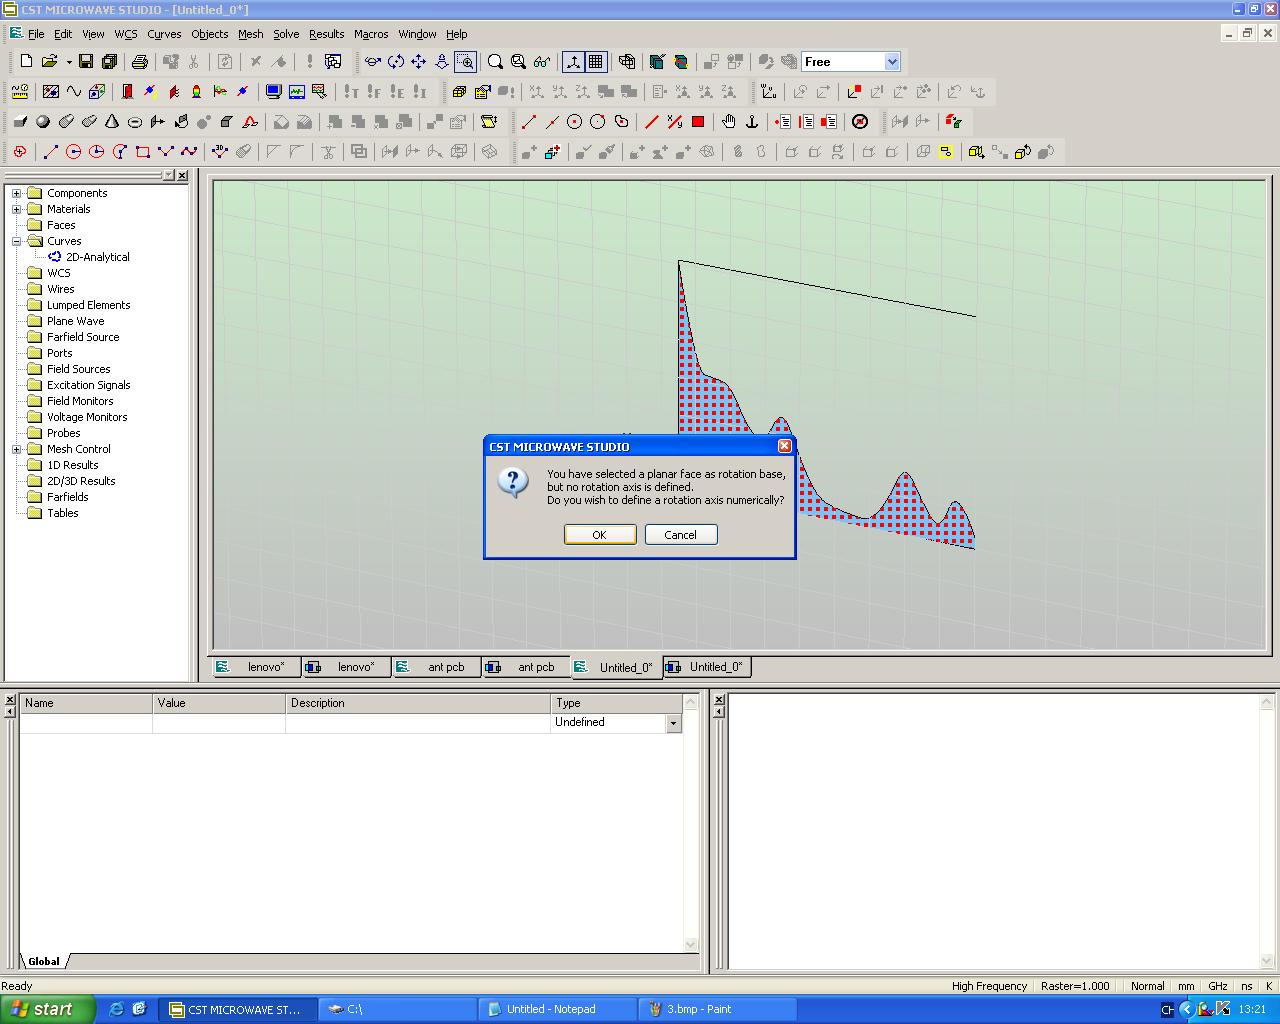
Task: Close the navigation tree panel
Action: (183, 175)
